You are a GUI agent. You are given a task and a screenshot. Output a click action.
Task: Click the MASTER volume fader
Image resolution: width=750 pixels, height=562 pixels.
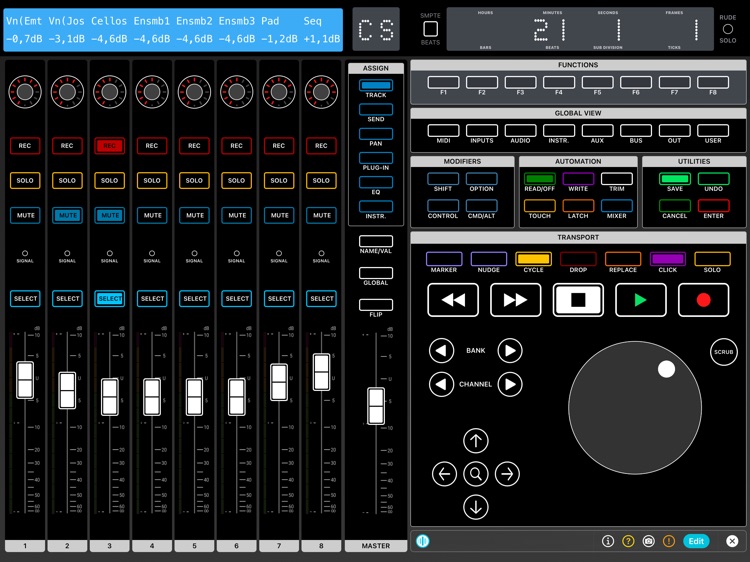(376, 406)
